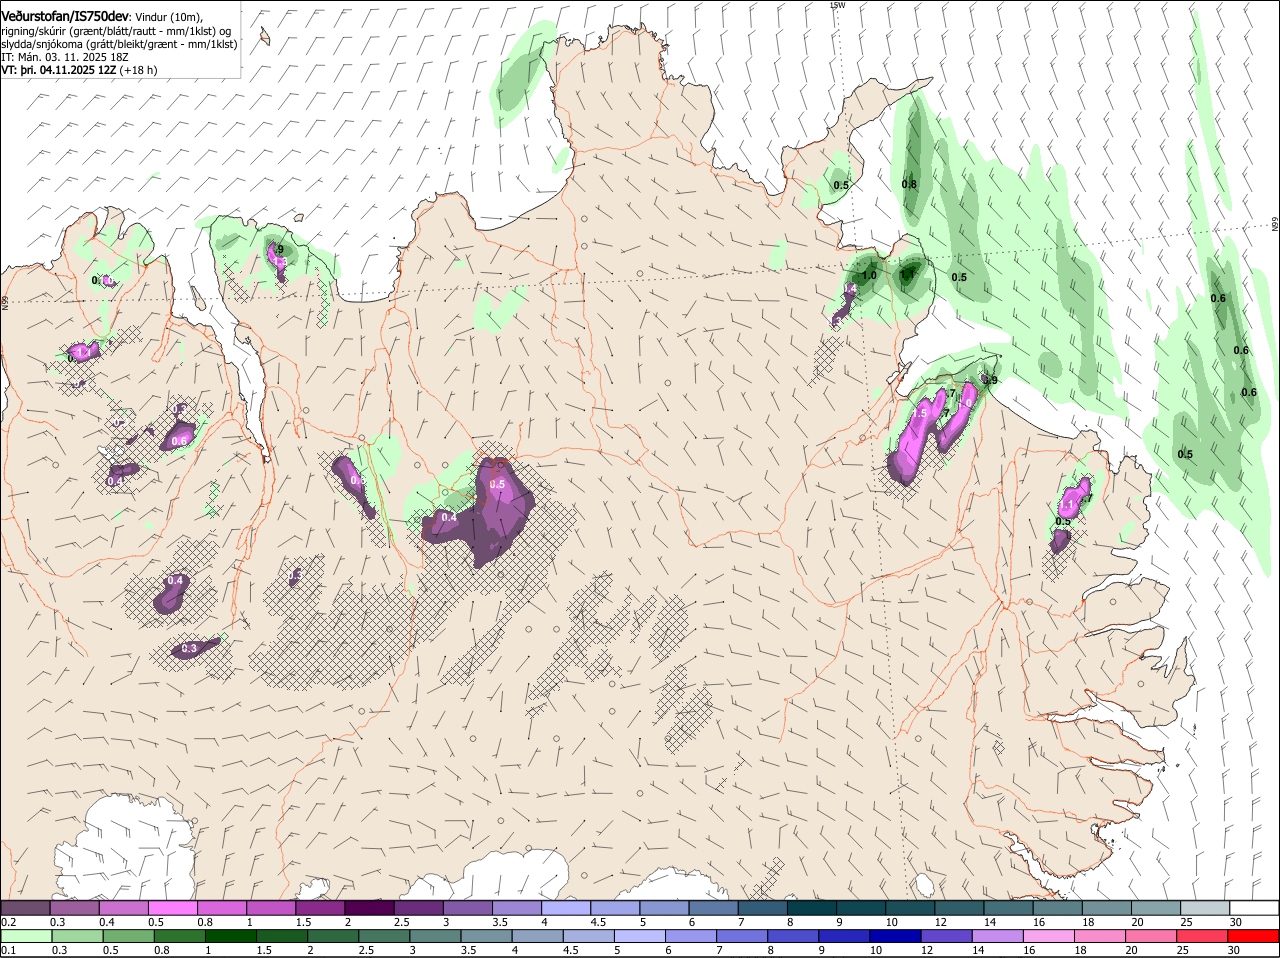Select the 0.5 swatch in the purple snow scale
The image size is (1280, 958).
pyautogui.click(x=172, y=907)
